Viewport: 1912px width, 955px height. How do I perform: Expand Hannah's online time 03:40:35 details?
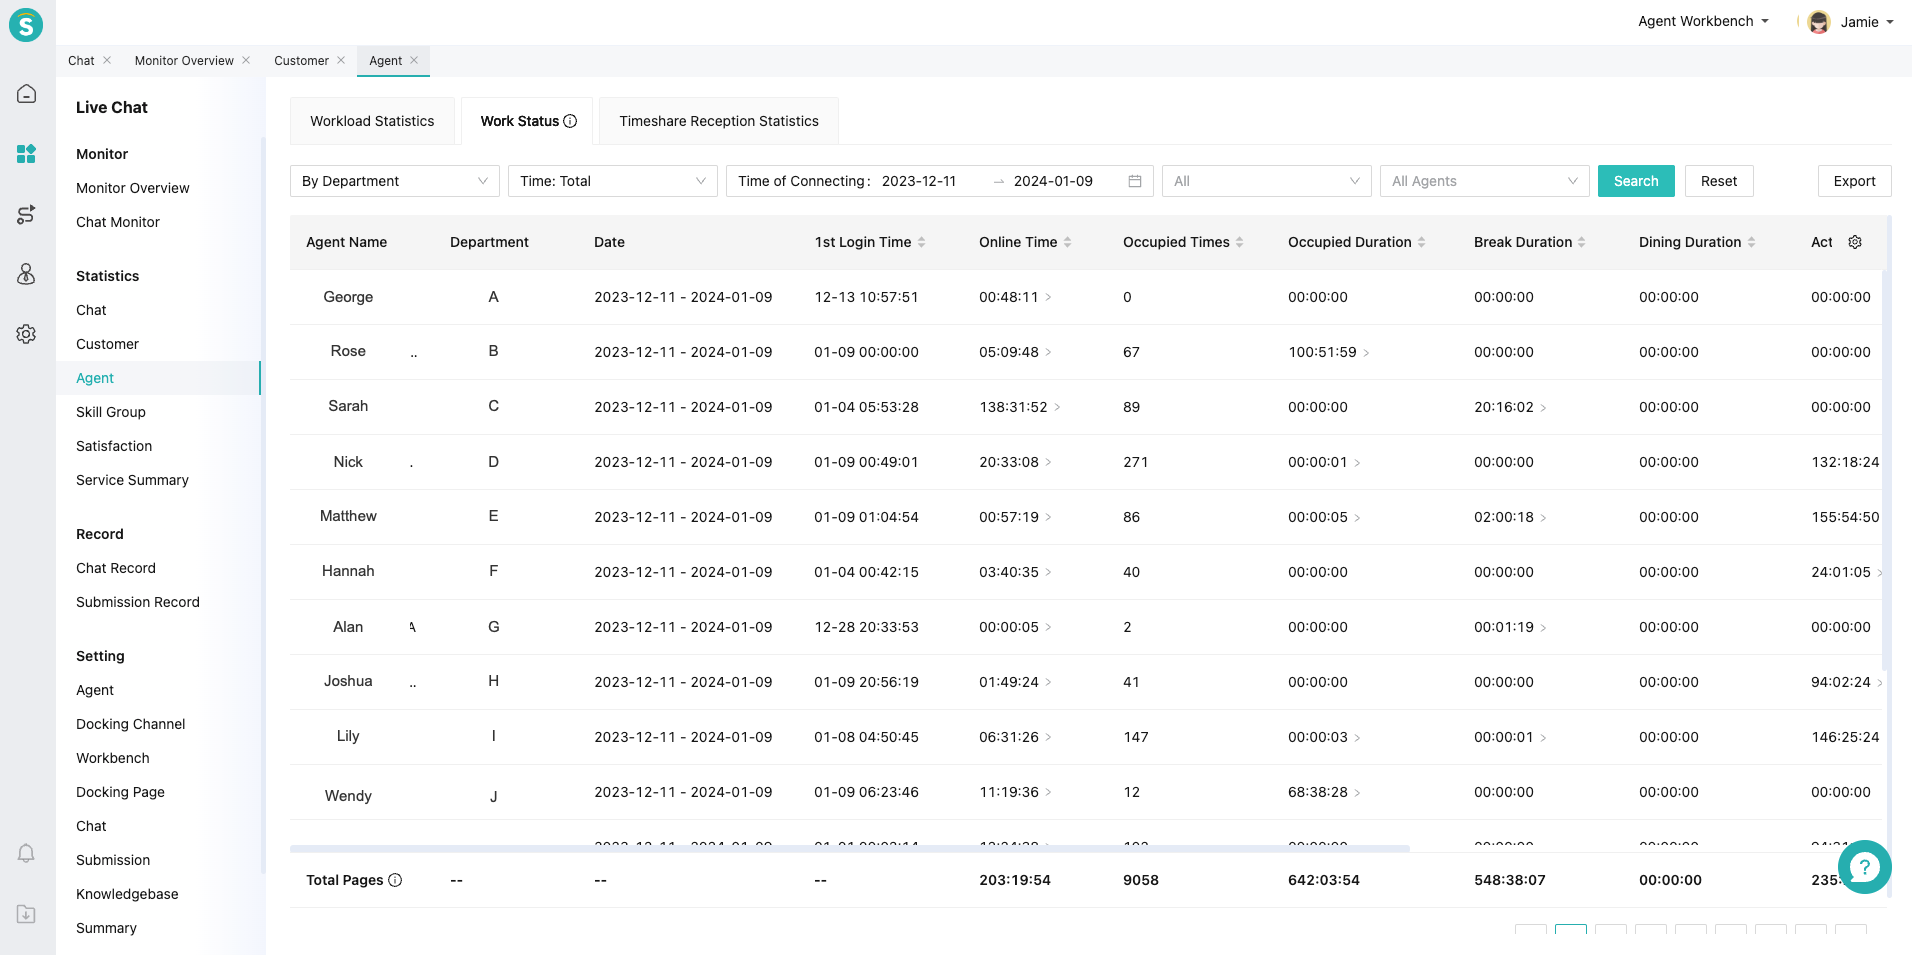point(1048,572)
